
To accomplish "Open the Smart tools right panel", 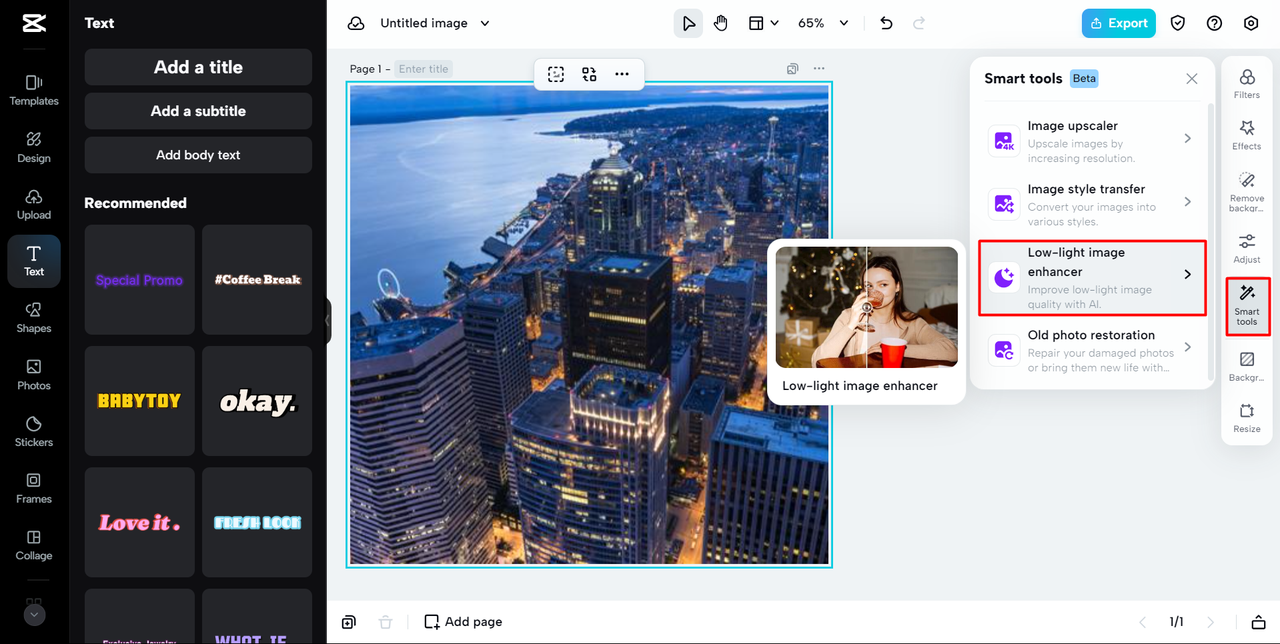I will point(1247,305).
